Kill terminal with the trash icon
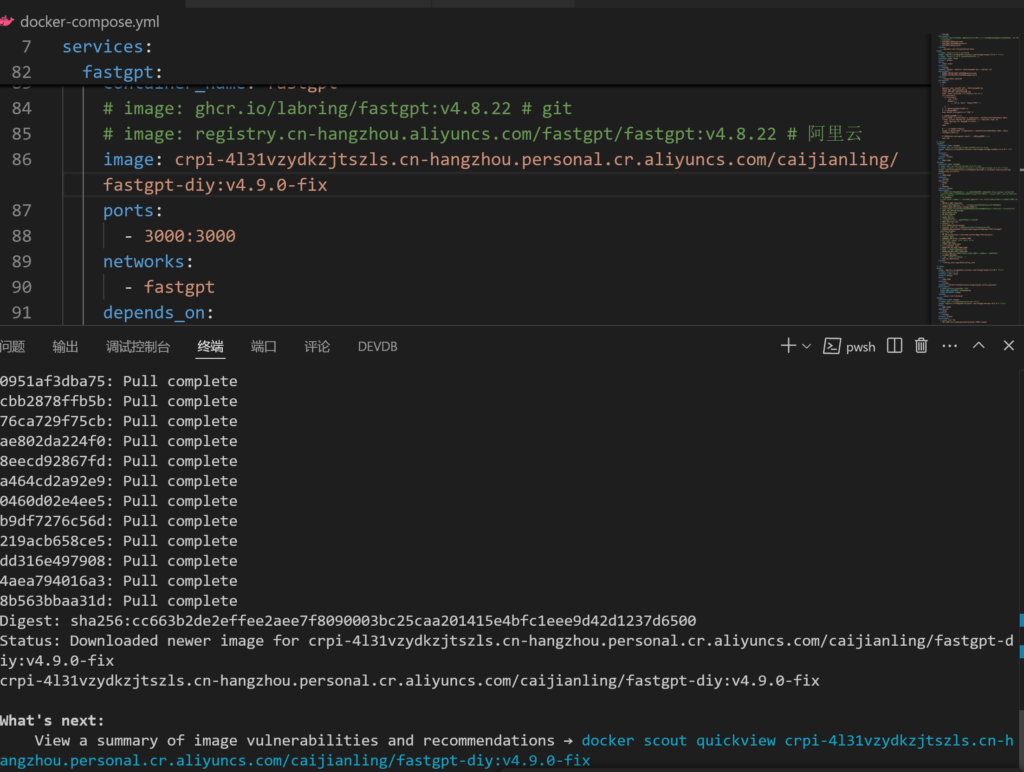Screen dimensions: 1024x772 click(x=921, y=346)
